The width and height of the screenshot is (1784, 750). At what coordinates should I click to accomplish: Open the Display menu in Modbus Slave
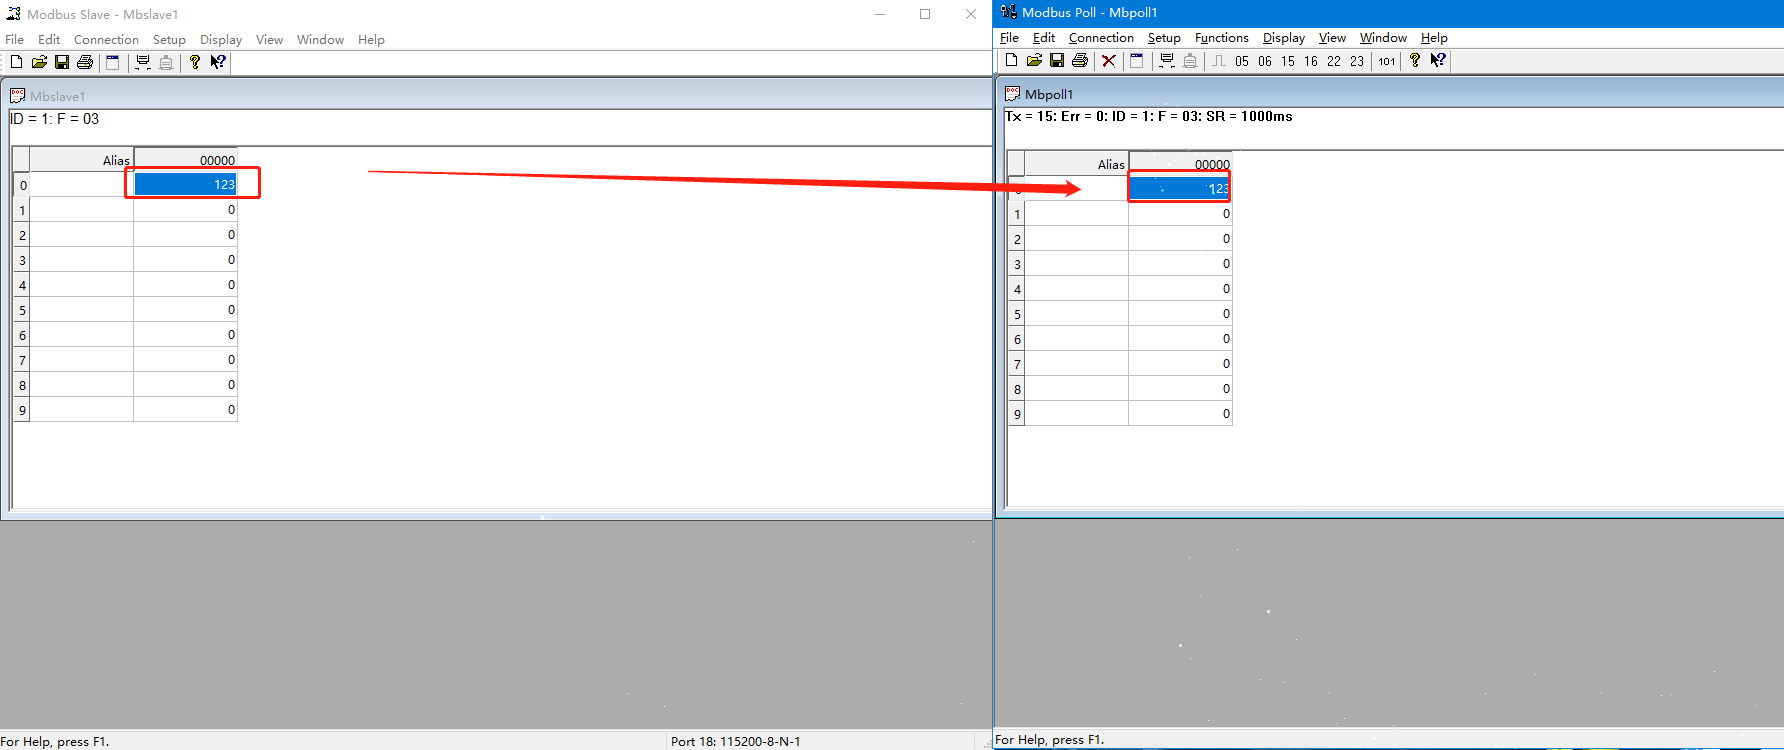(x=221, y=40)
